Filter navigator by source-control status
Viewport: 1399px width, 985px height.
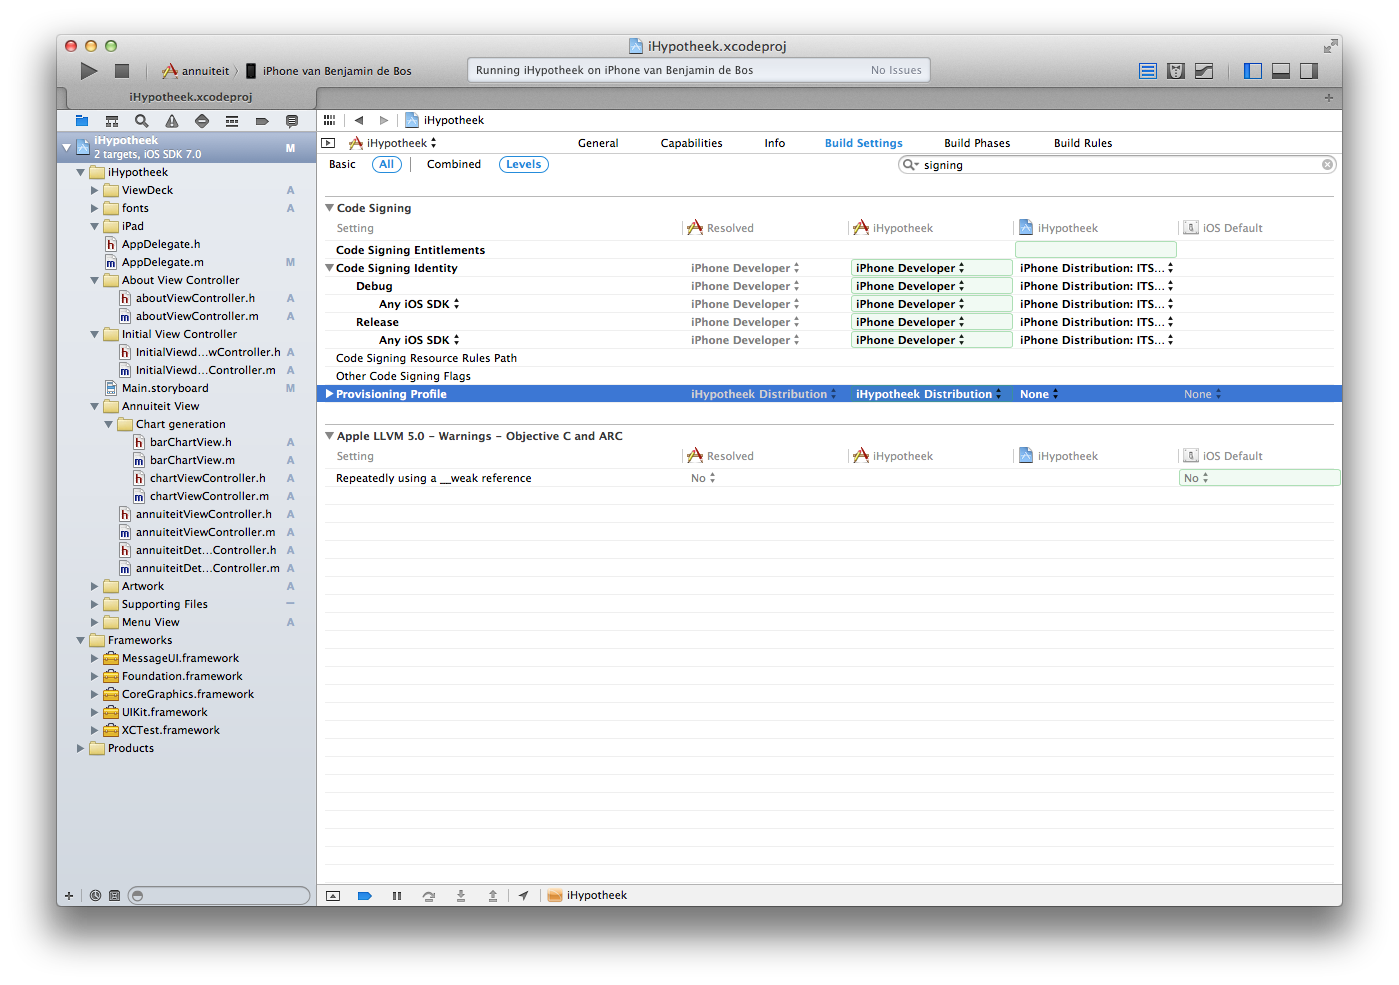pyautogui.click(x=115, y=896)
